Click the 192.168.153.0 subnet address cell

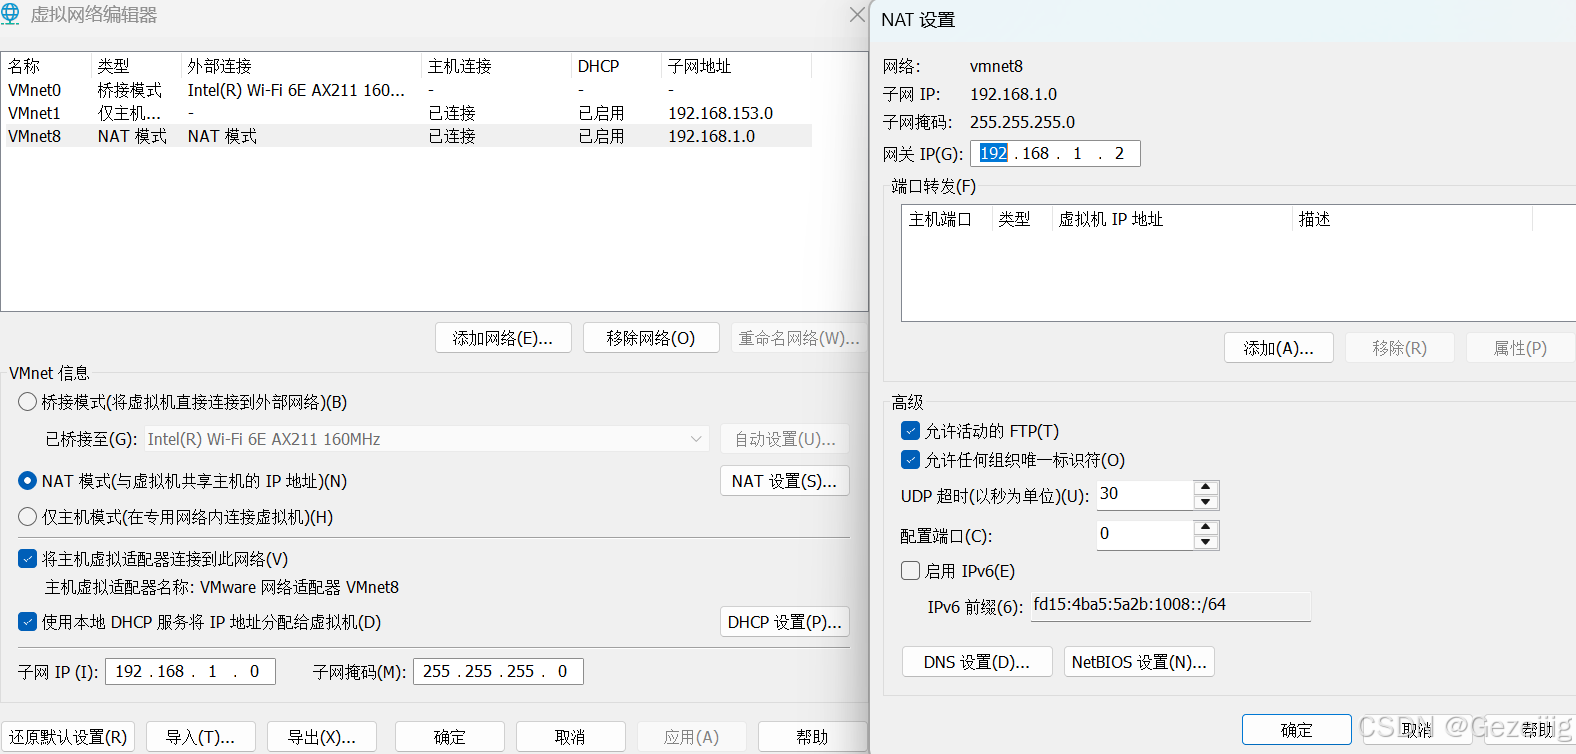721,113
